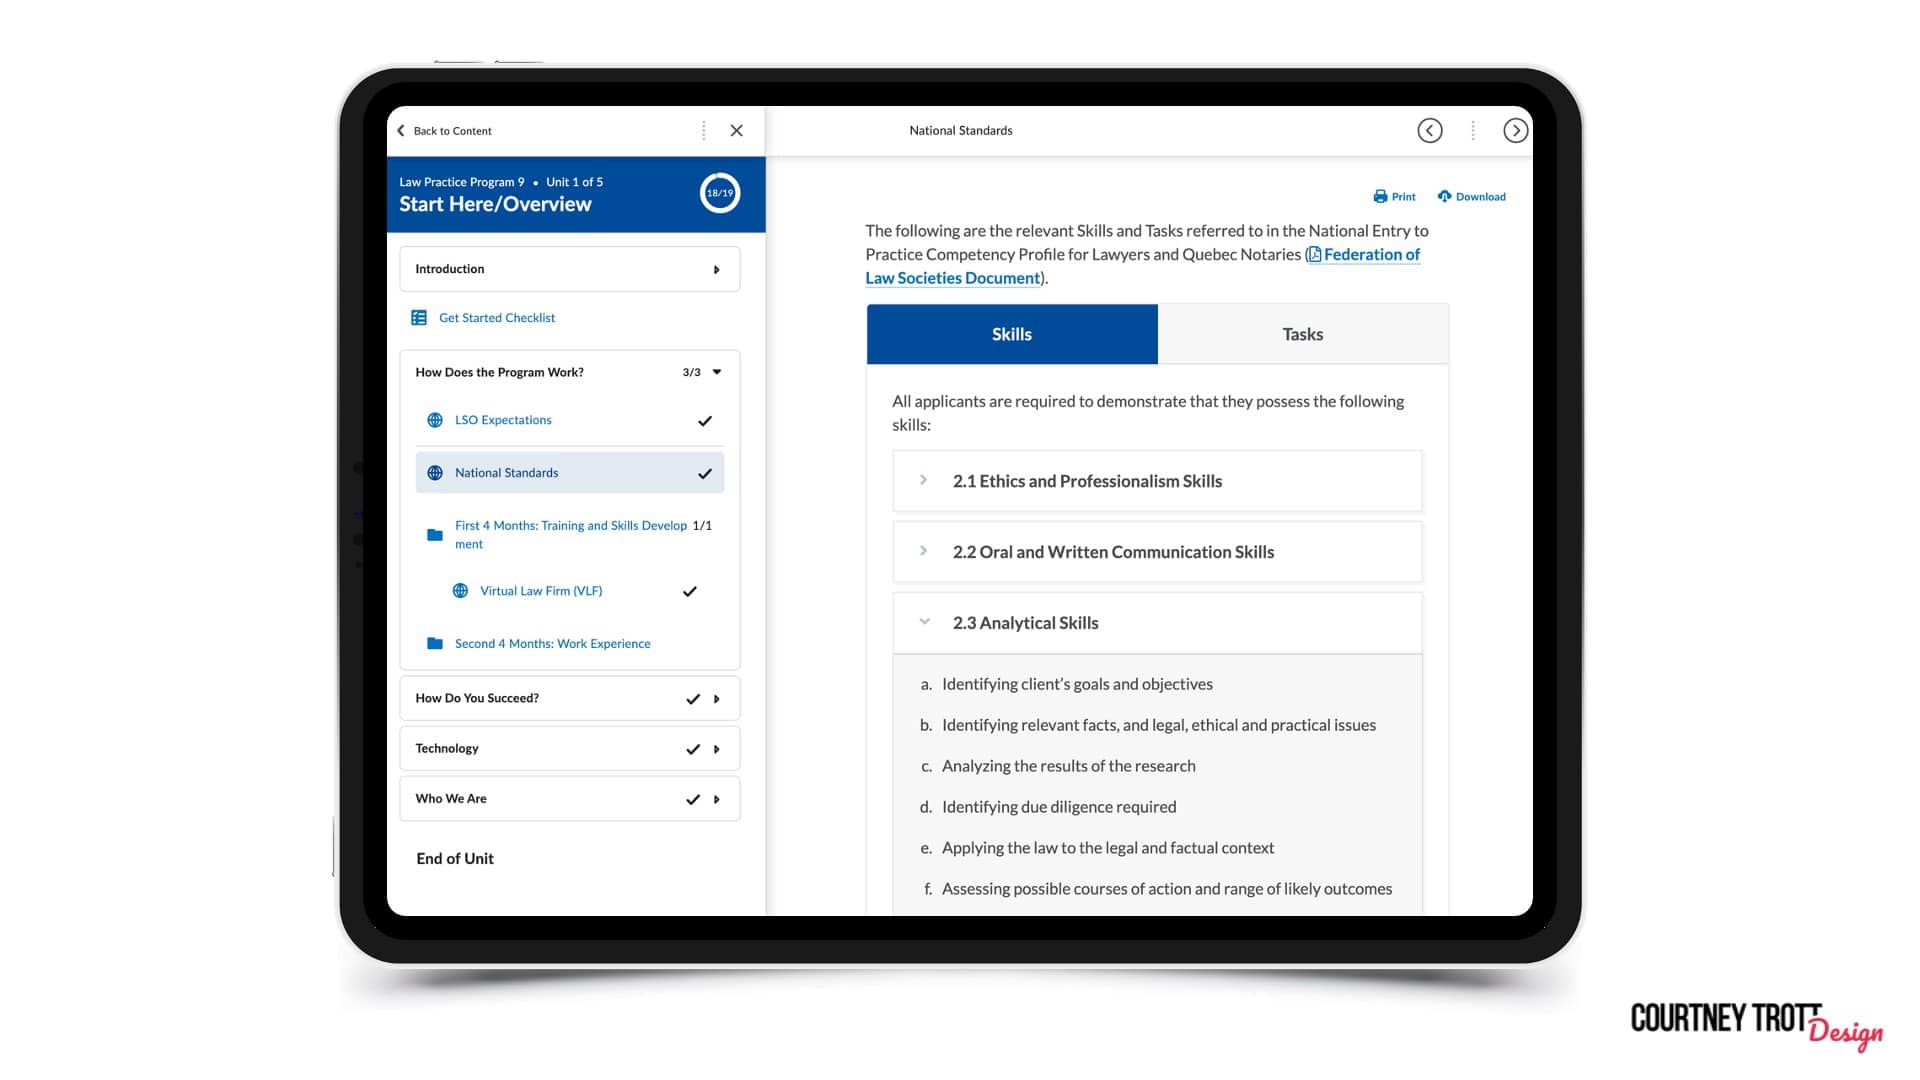Click How Do You Succeed? title
1920x1080 pixels.
pos(477,698)
